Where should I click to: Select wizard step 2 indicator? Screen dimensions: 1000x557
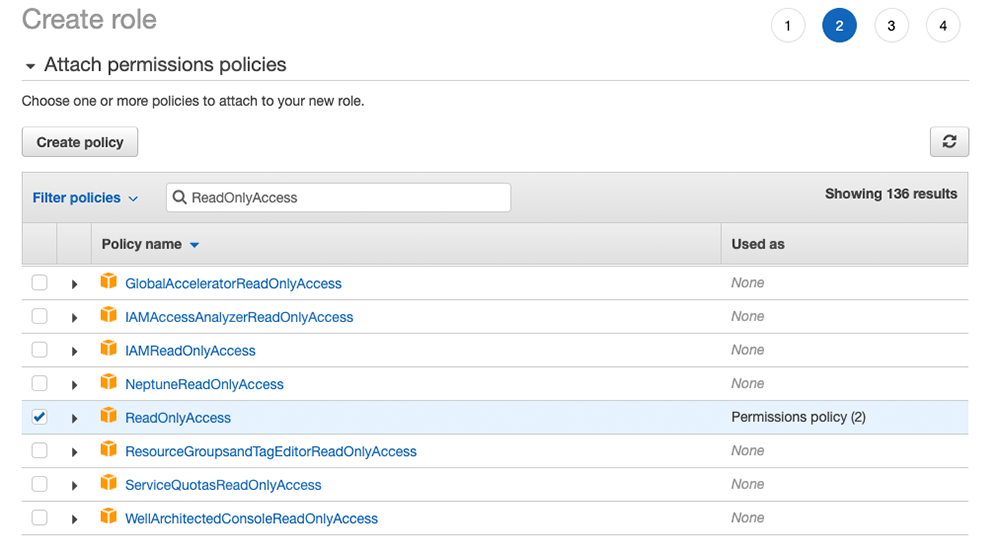pos(839,26)
